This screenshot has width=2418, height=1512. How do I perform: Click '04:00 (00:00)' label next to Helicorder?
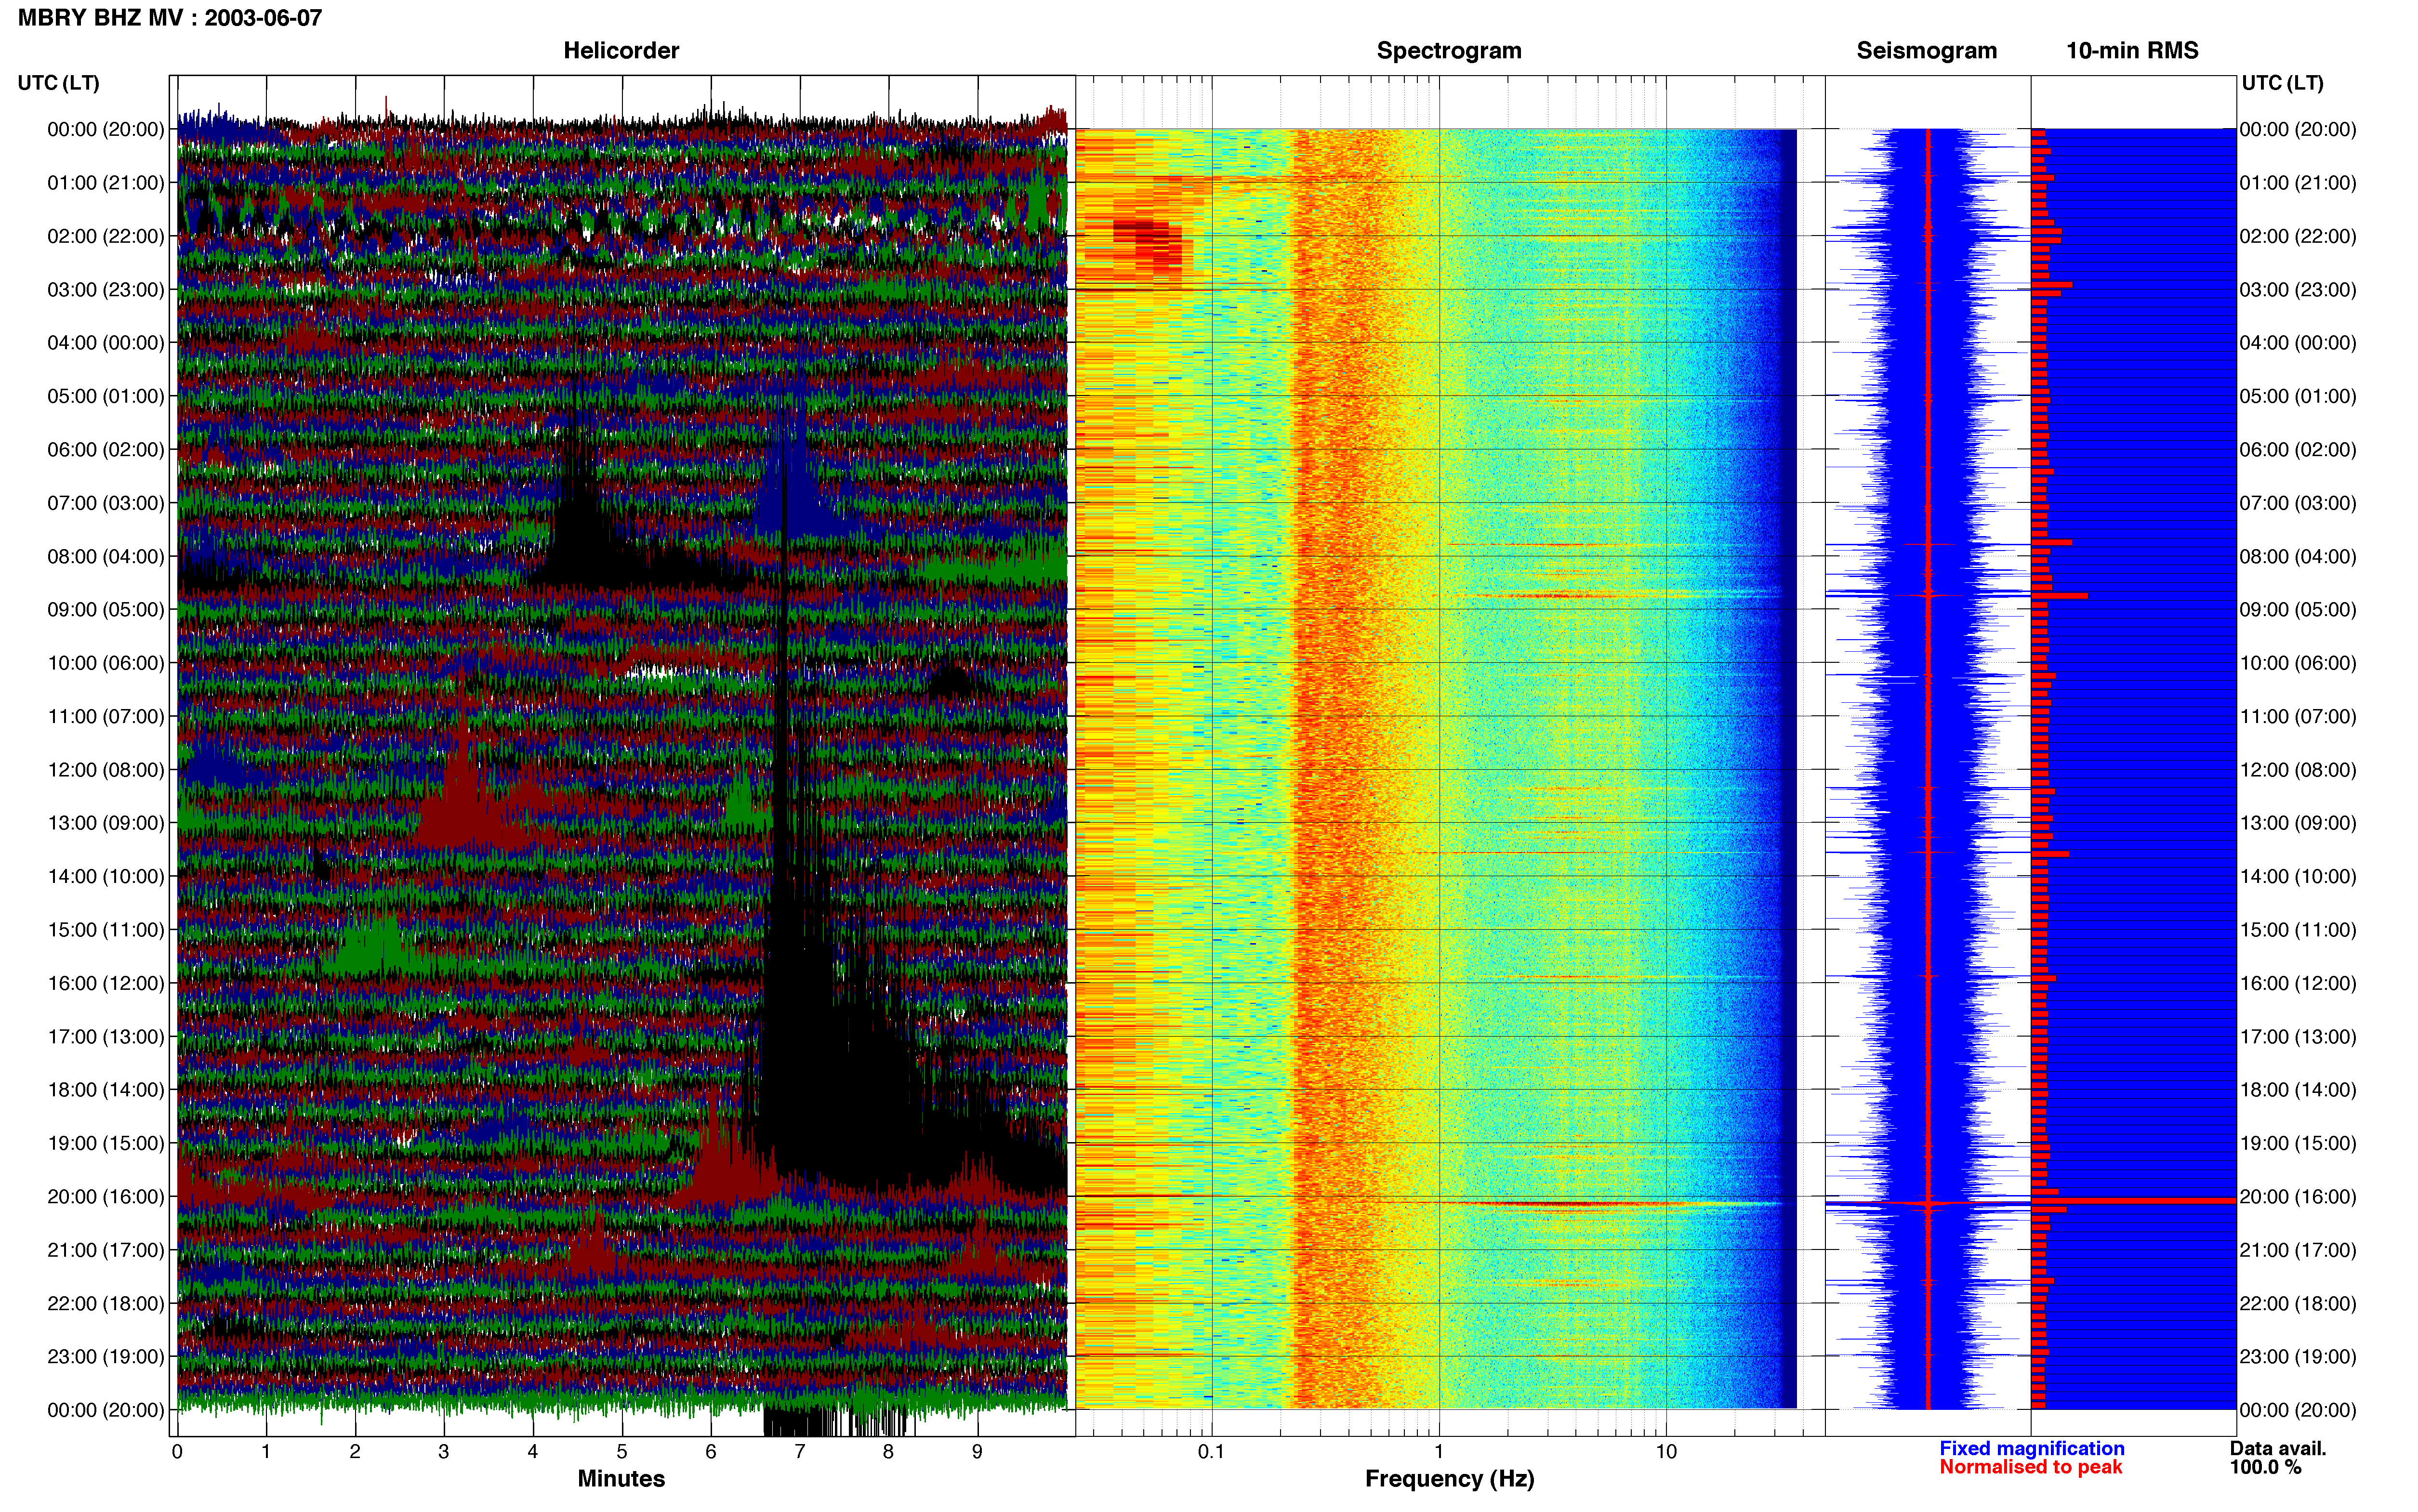[106, 343]
